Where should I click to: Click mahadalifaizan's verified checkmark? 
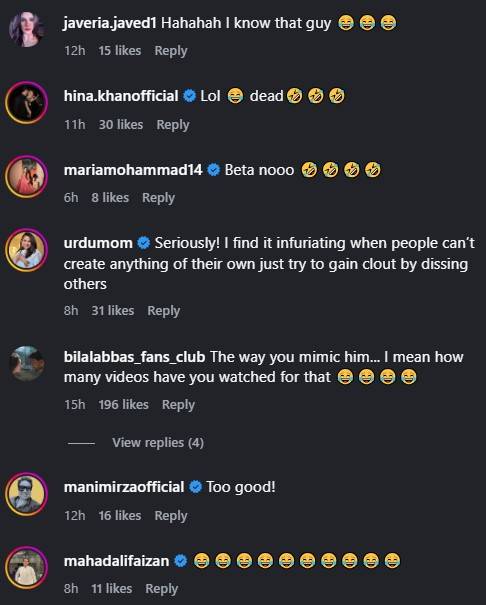pos(181,561)
